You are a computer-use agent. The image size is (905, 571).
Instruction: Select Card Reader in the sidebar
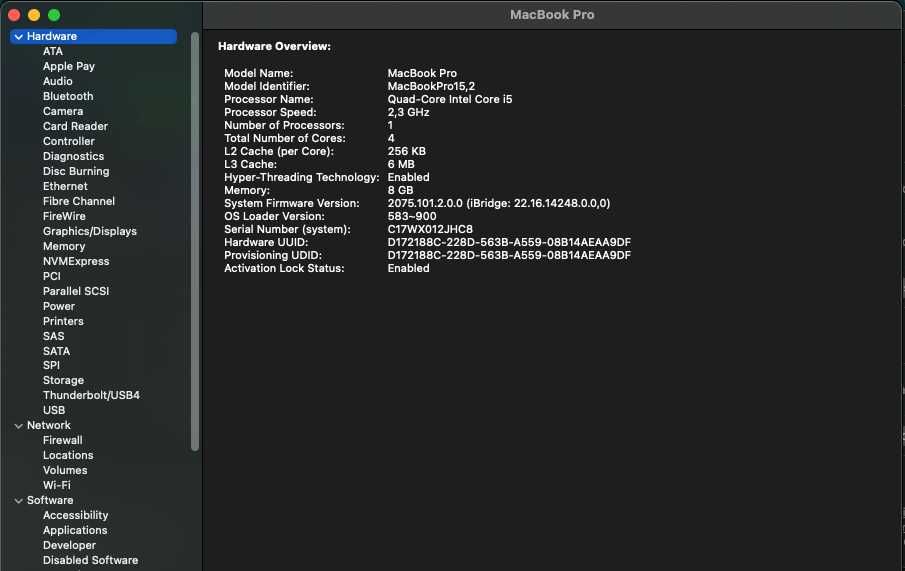tap(75, 126)
